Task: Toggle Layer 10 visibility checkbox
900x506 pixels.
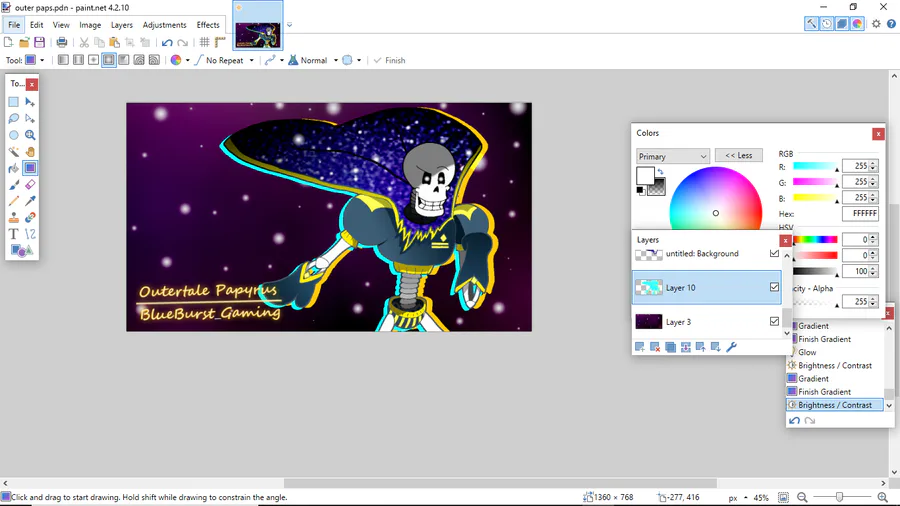Action: (x=774, y=287)
